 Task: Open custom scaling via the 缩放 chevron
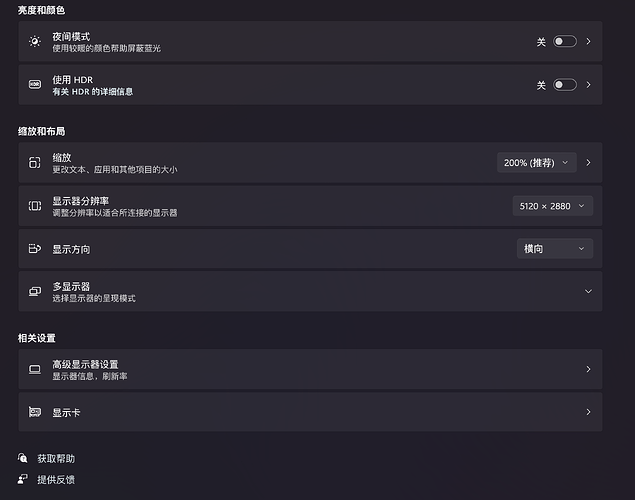pyautogui.click(x=588, y=162)
